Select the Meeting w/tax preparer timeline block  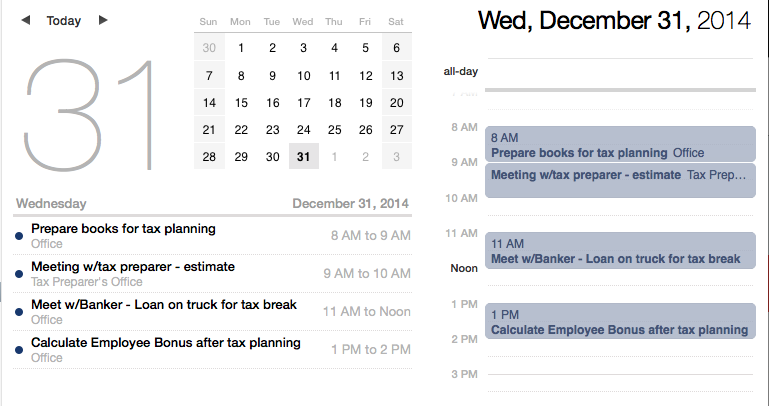[x=620, y=180]
